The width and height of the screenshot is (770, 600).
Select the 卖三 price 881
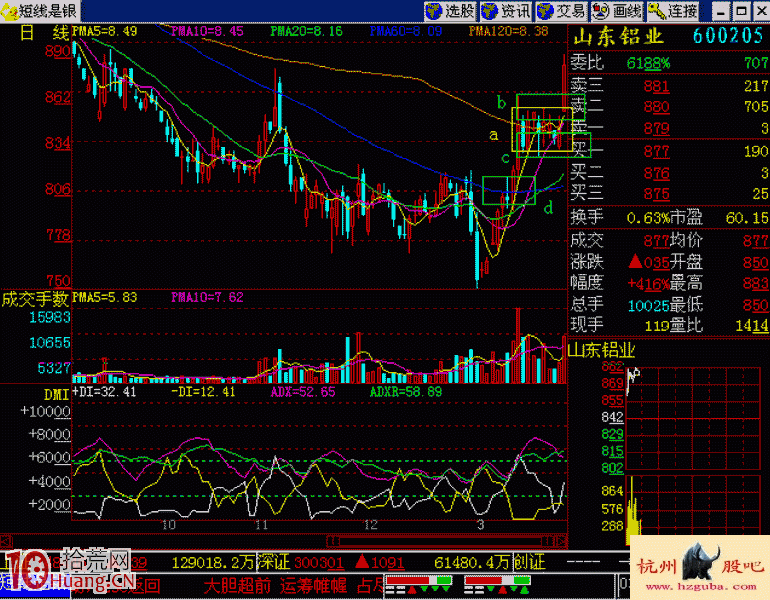657,86
